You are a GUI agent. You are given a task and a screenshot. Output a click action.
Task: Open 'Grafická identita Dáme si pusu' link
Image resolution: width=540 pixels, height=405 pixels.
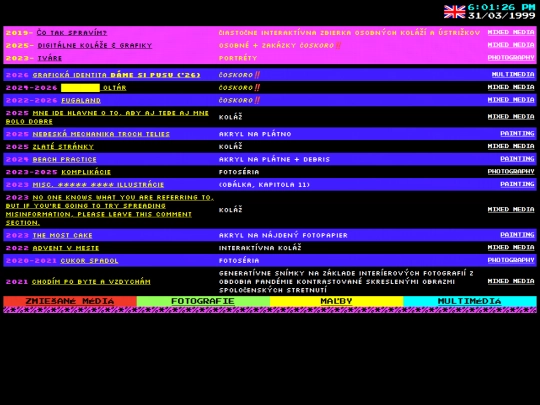116,75
